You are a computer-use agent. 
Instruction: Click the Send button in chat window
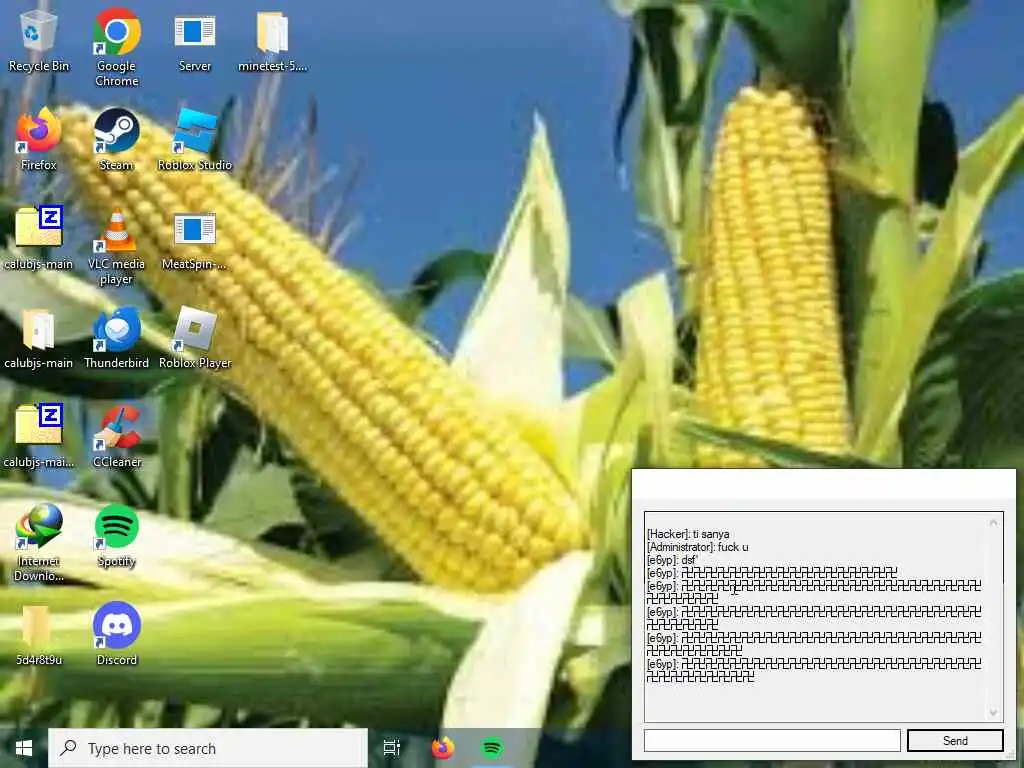click(955, 741)
